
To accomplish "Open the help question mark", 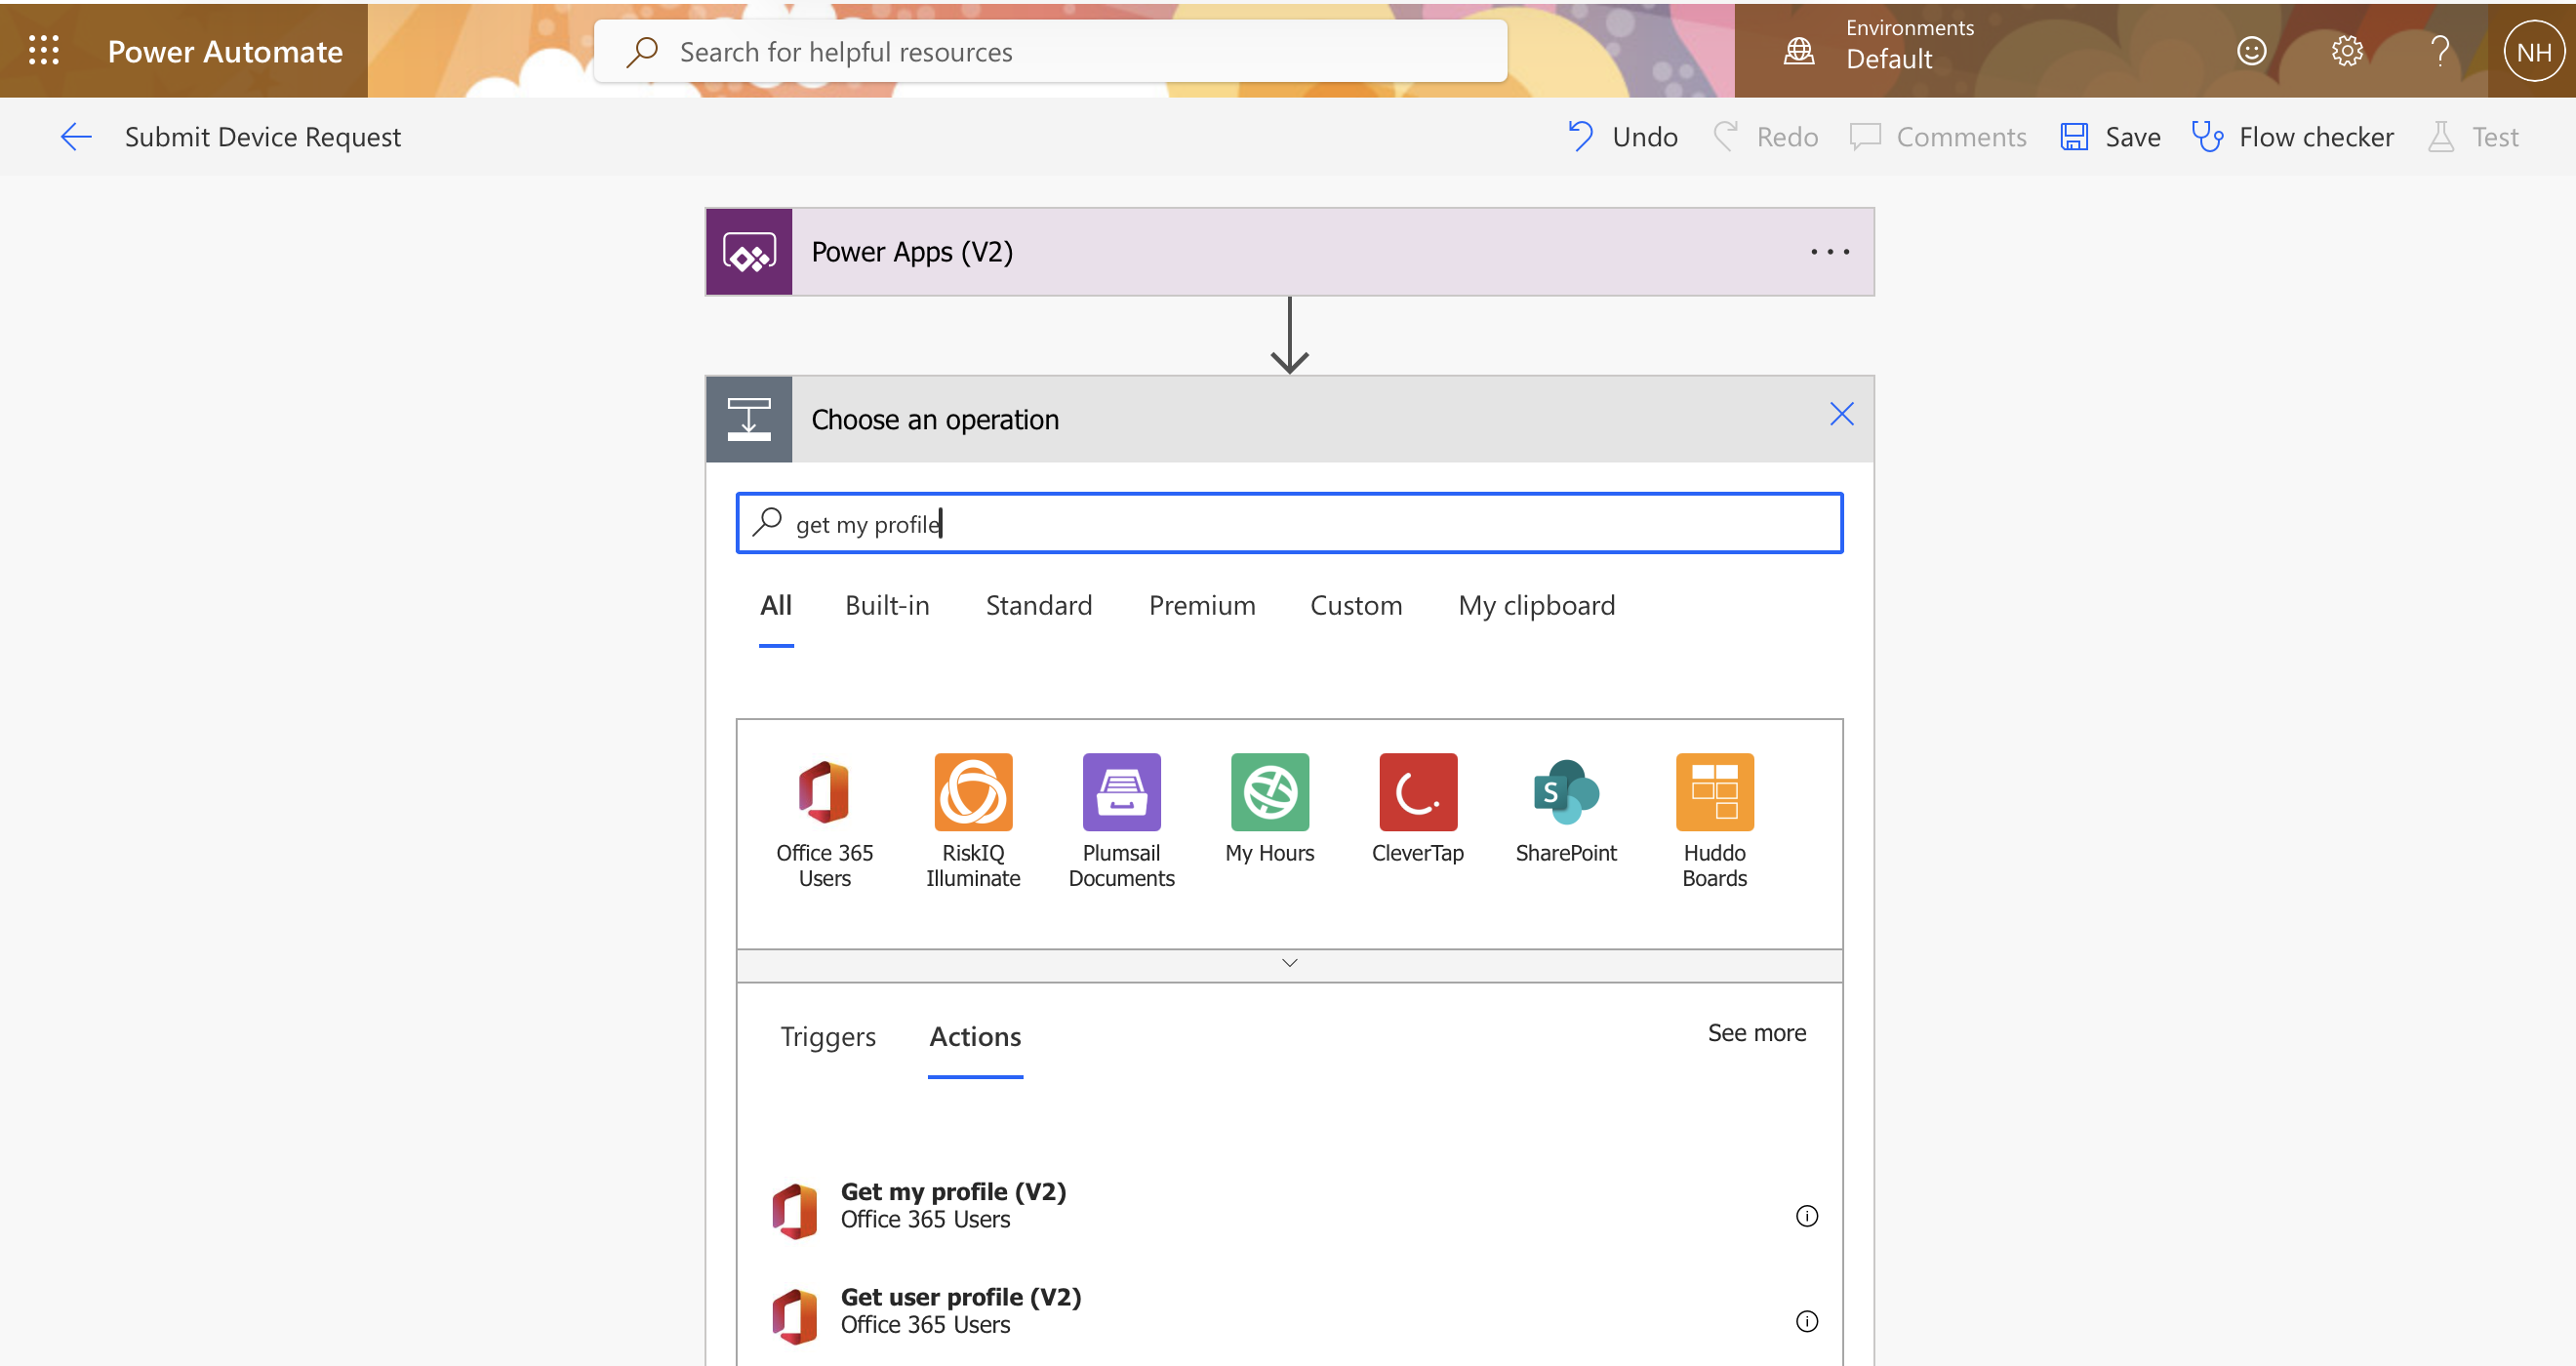I will pos(2440,50).
